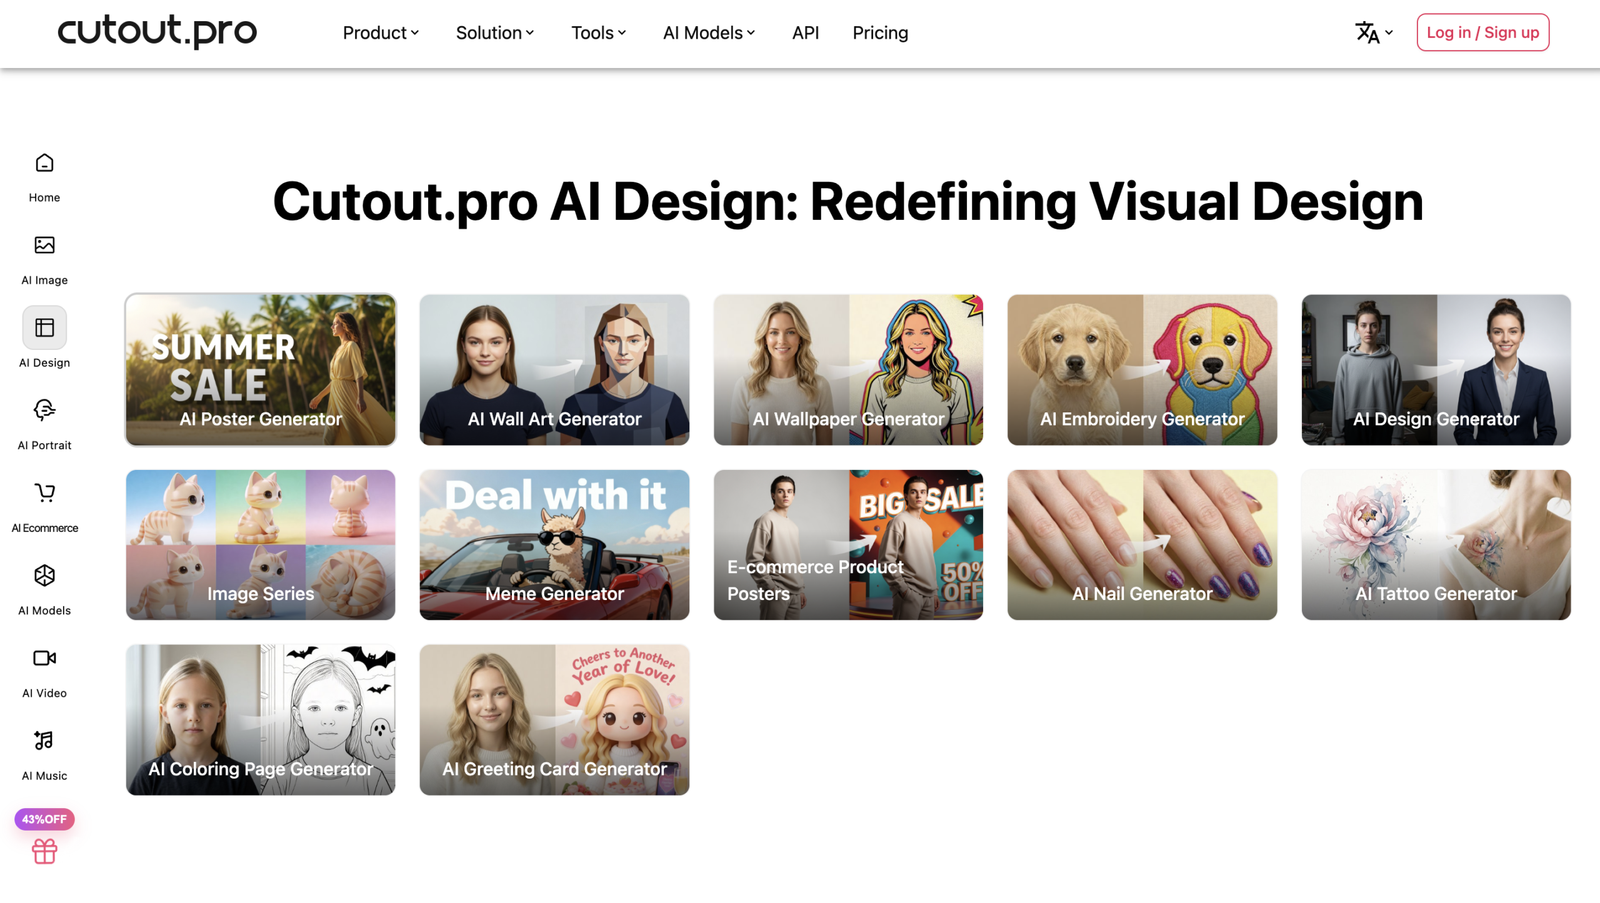
Task: Click the 43%OFF discount badge
Action: [44, 819]
